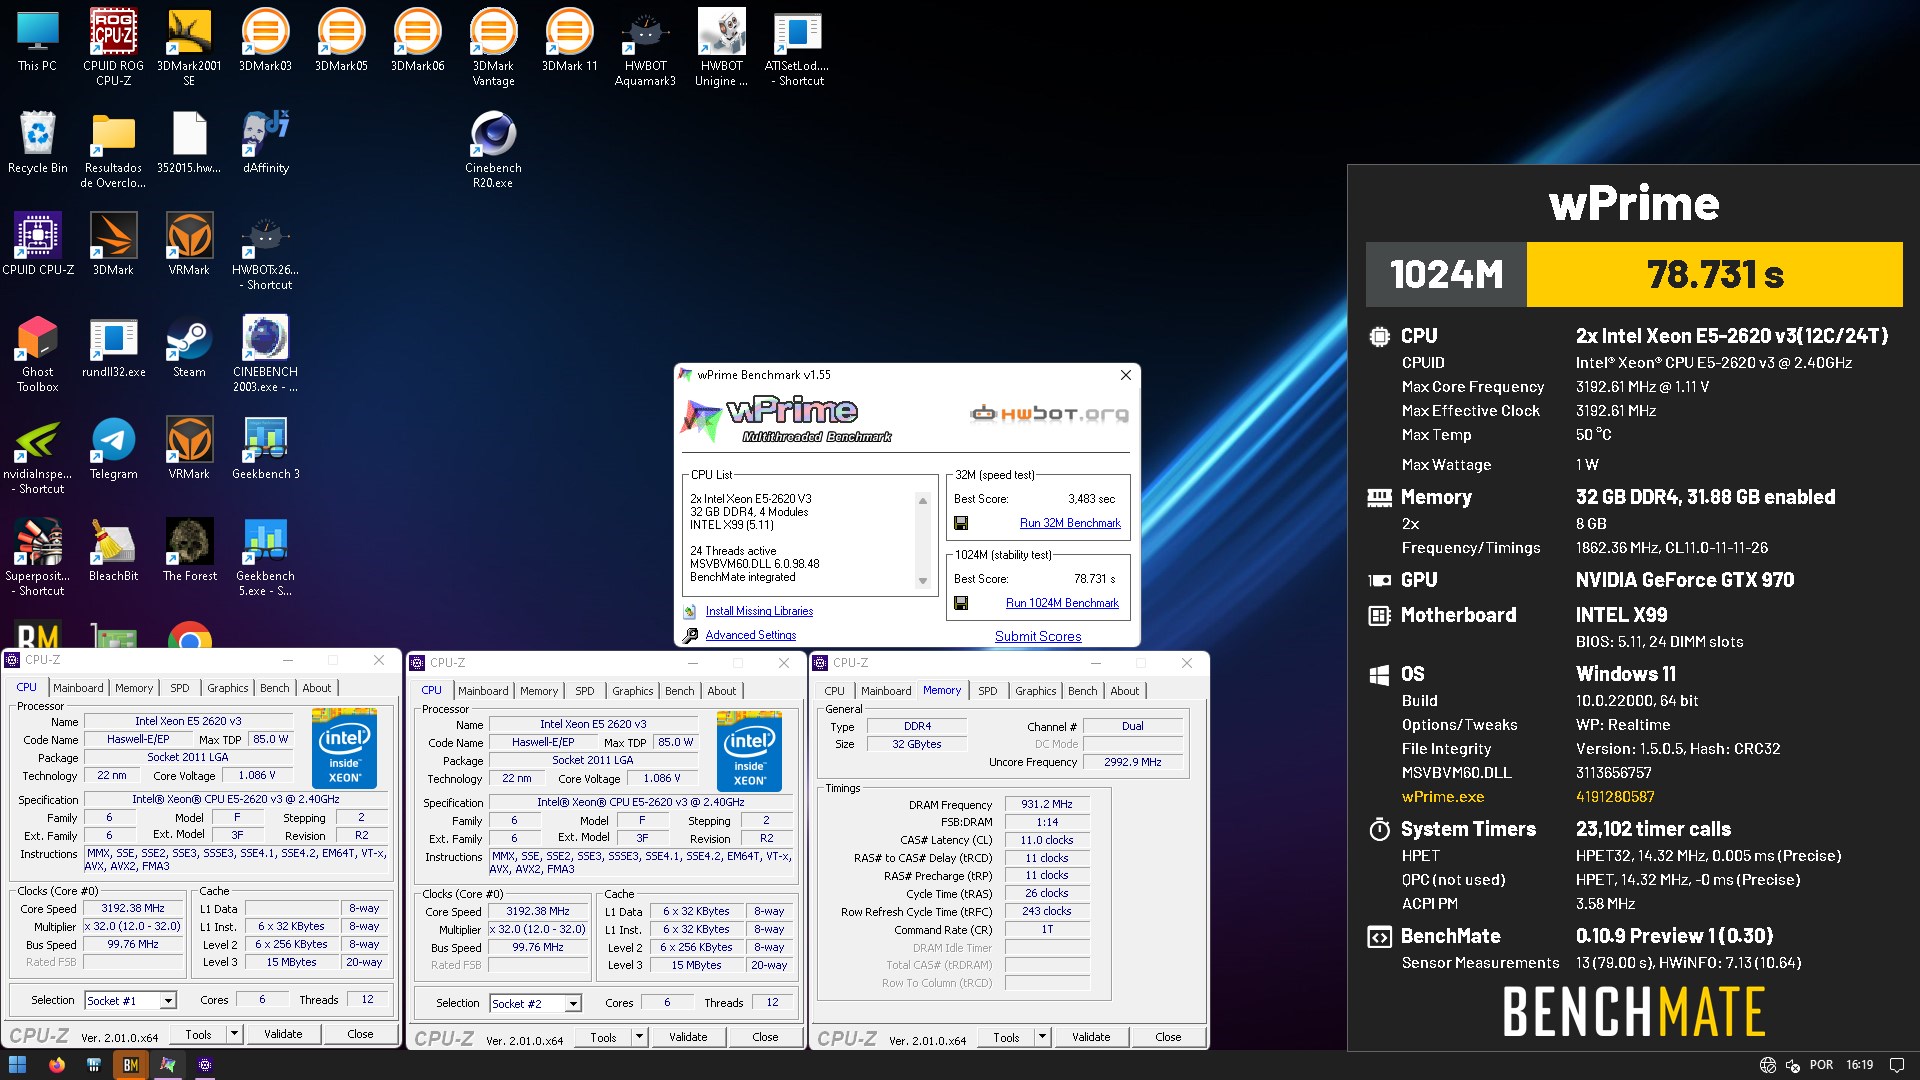This screenshot has width=1920, height=1080.
Task: Open HWBOT Unigine desktop shortcut
Action: click(x=721, y=47)
